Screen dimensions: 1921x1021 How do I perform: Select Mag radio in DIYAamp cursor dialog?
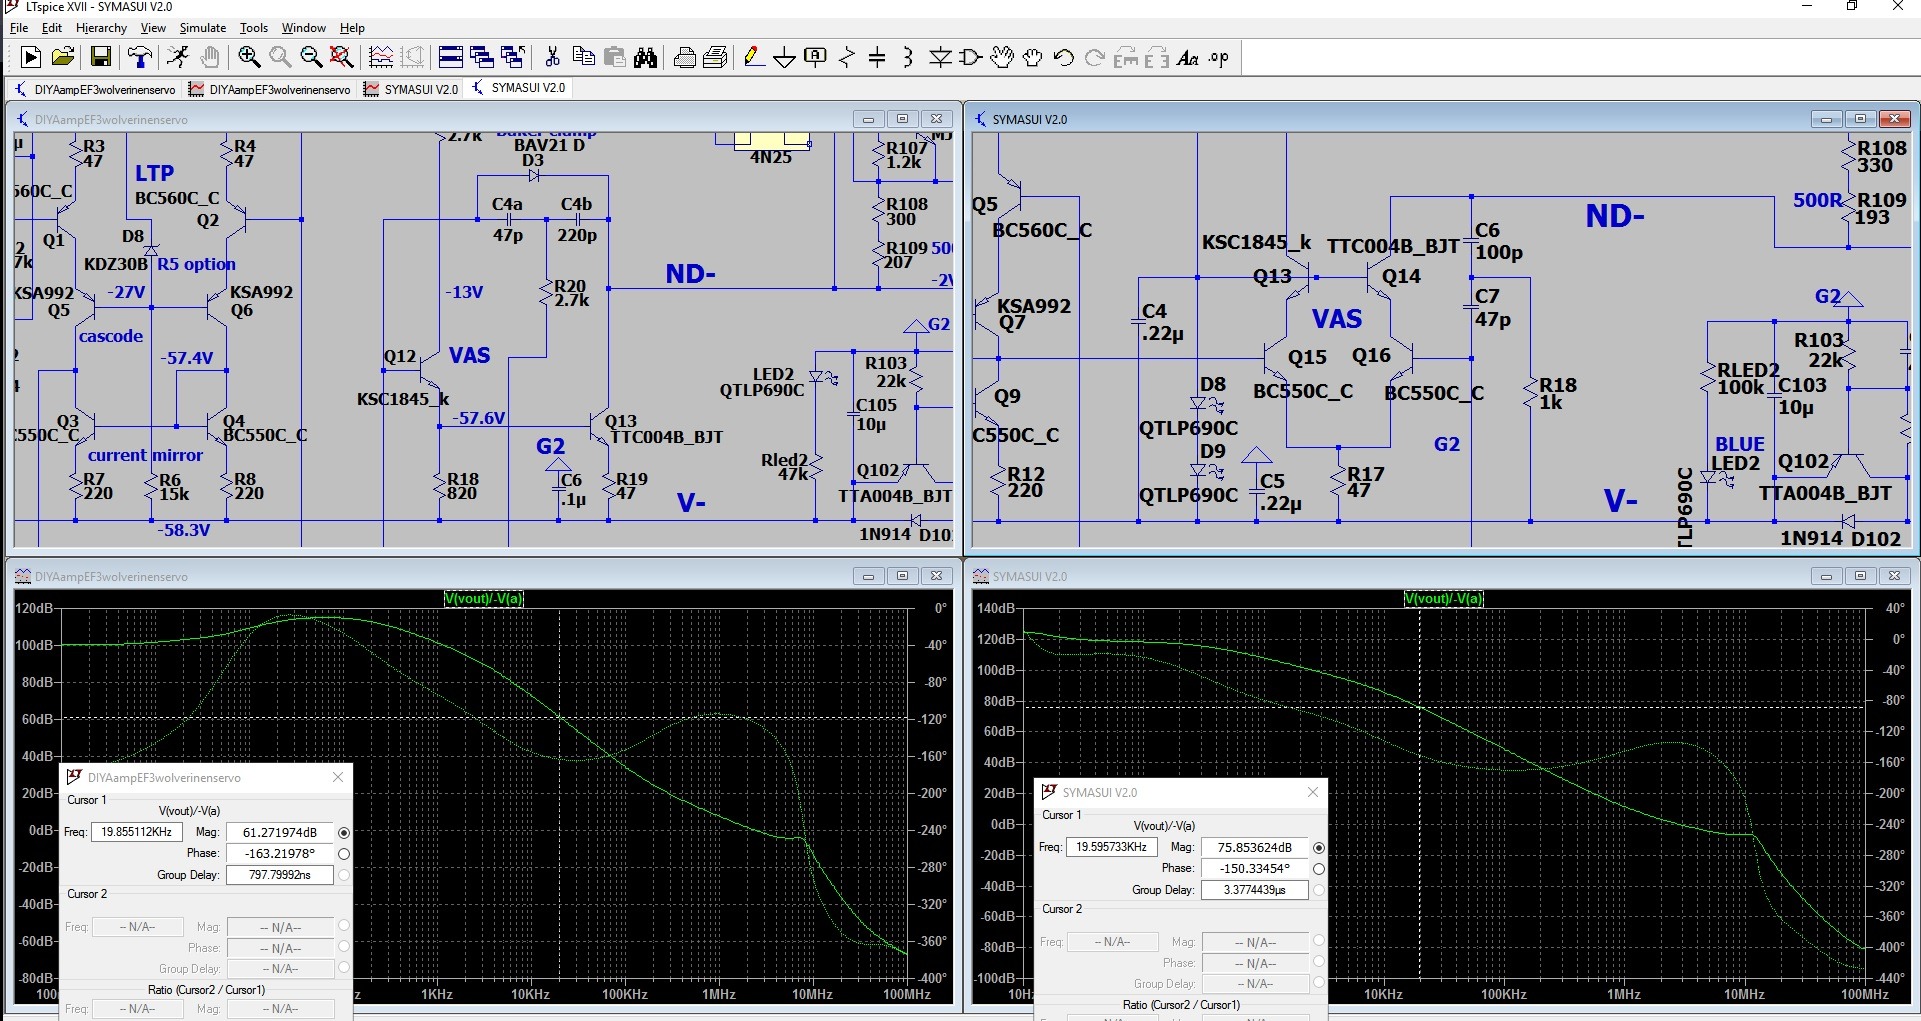point(344,832)
